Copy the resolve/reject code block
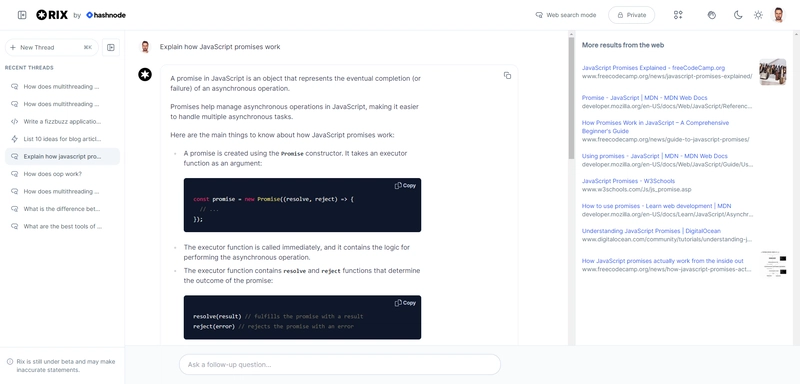 coord(405,303)
